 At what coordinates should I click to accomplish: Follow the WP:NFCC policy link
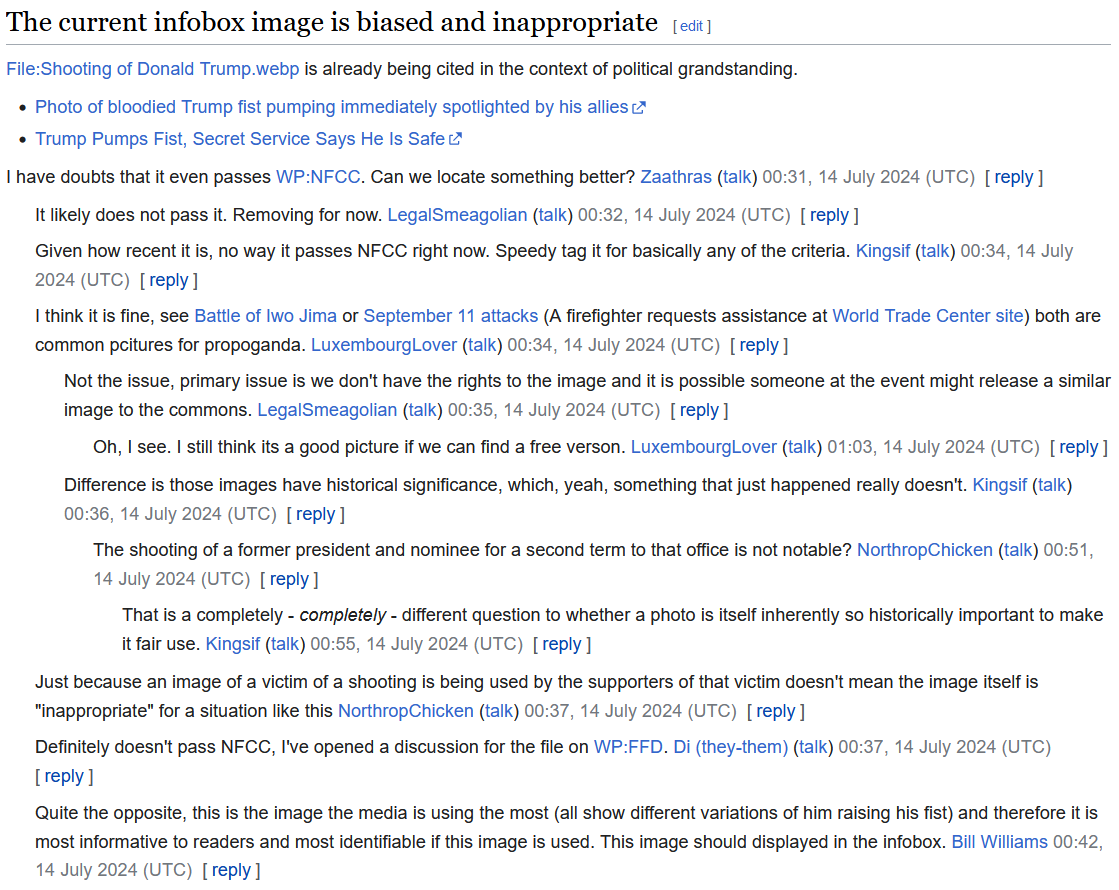pos(318,177)
